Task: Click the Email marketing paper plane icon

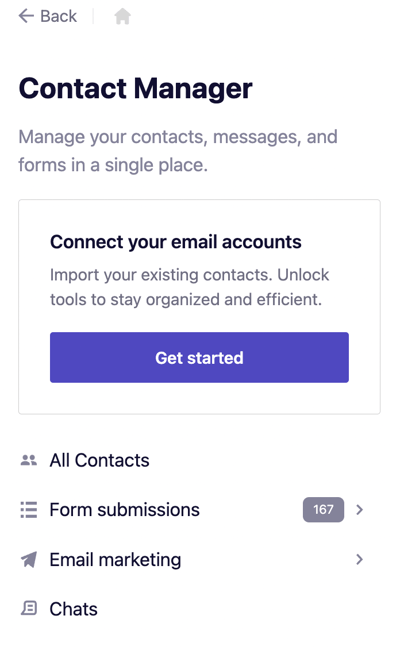Action: click(29, 559)
